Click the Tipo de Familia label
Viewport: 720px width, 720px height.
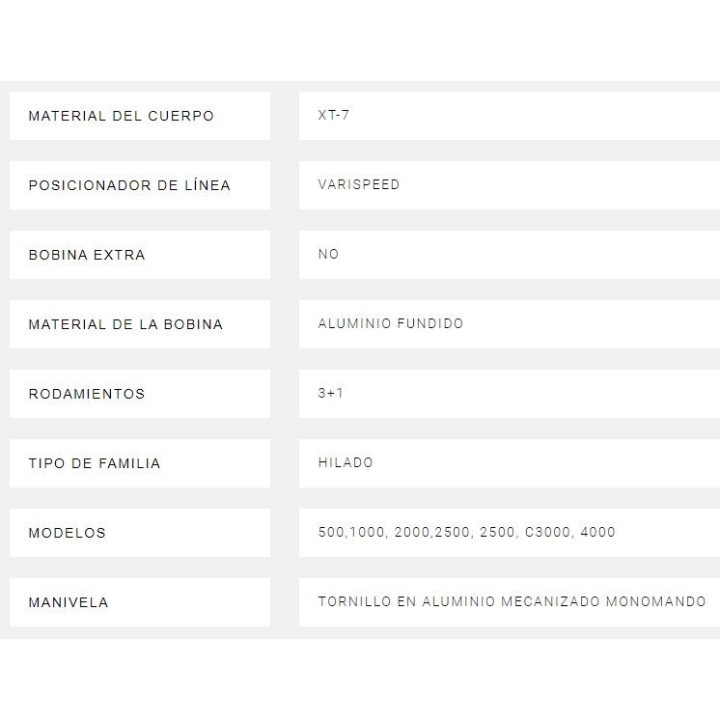pyautogui.click(x=94, y=463)
